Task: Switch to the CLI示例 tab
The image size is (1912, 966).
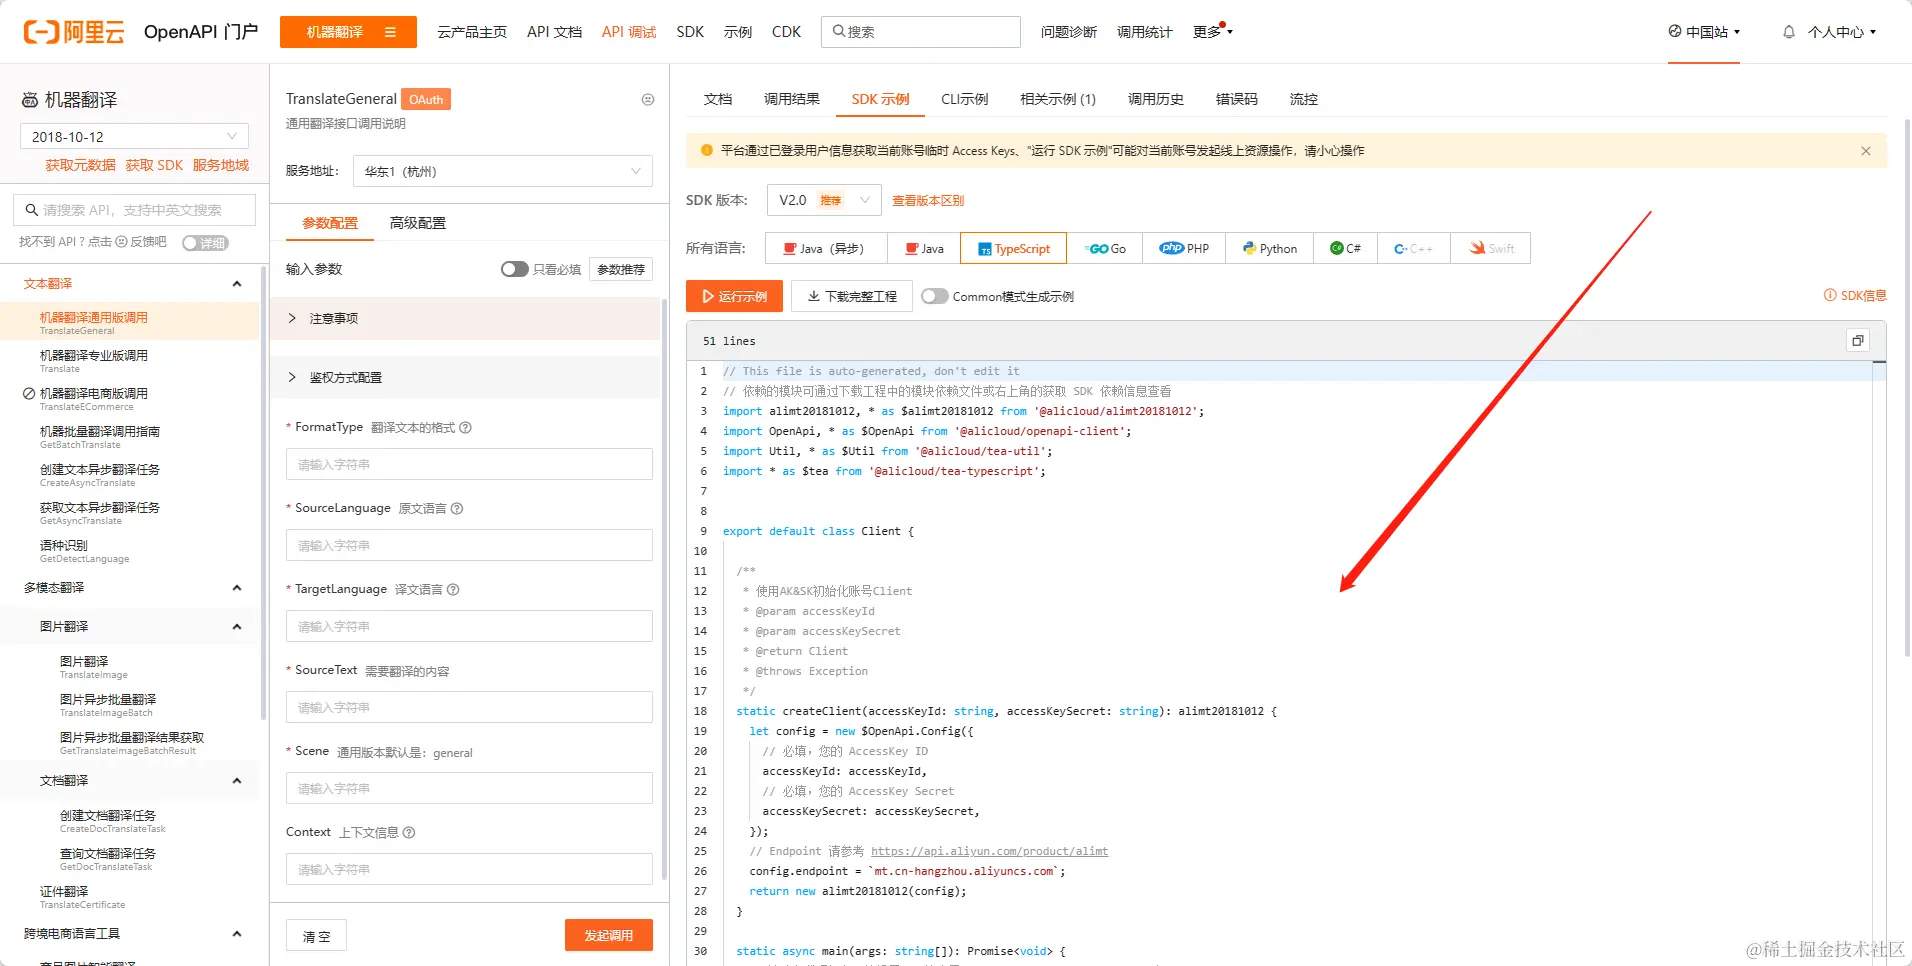Action: pyautogui.click(x=964, y=99)
